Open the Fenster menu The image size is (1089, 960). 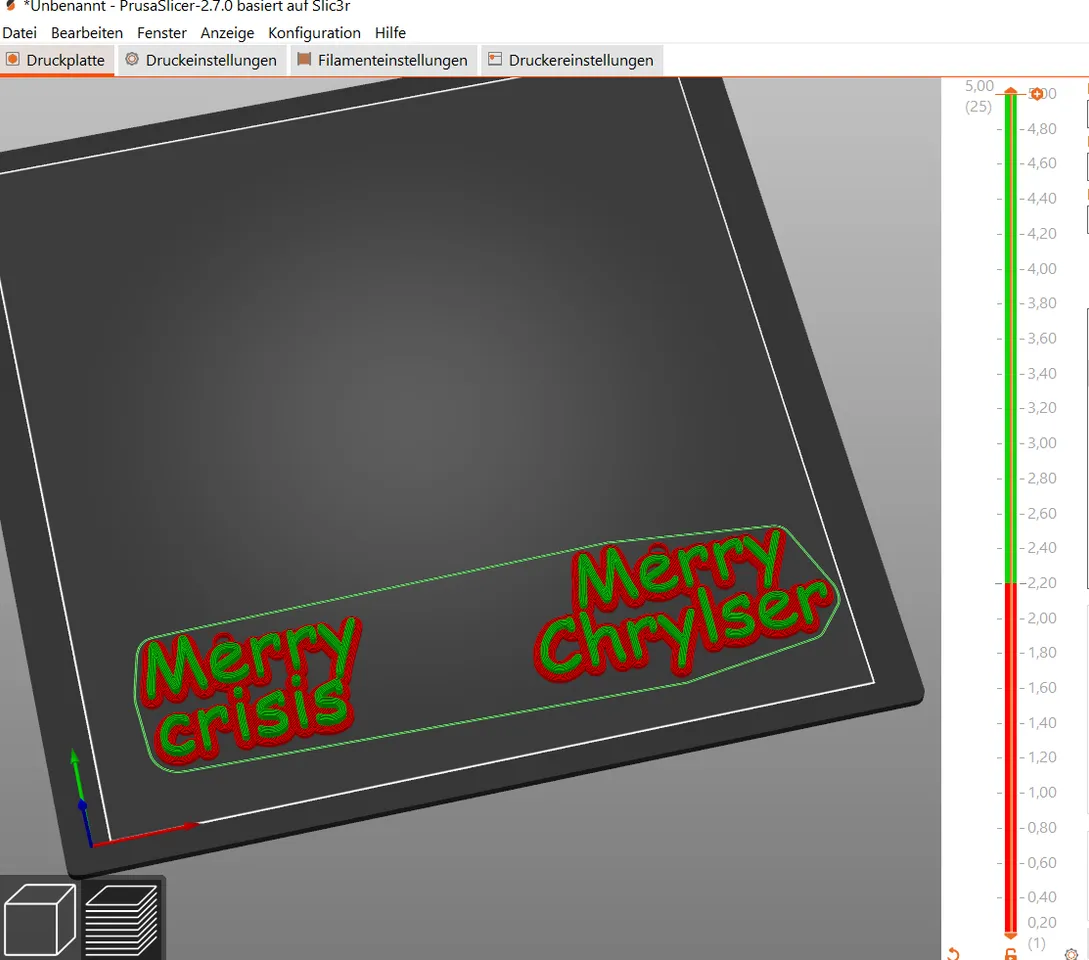(x=162, y=33)
